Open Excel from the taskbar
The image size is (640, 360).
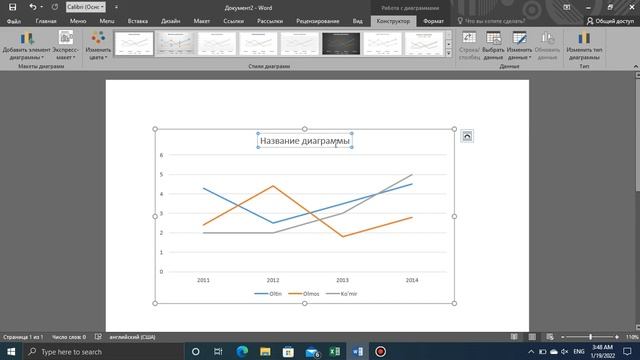pos(335,351)
